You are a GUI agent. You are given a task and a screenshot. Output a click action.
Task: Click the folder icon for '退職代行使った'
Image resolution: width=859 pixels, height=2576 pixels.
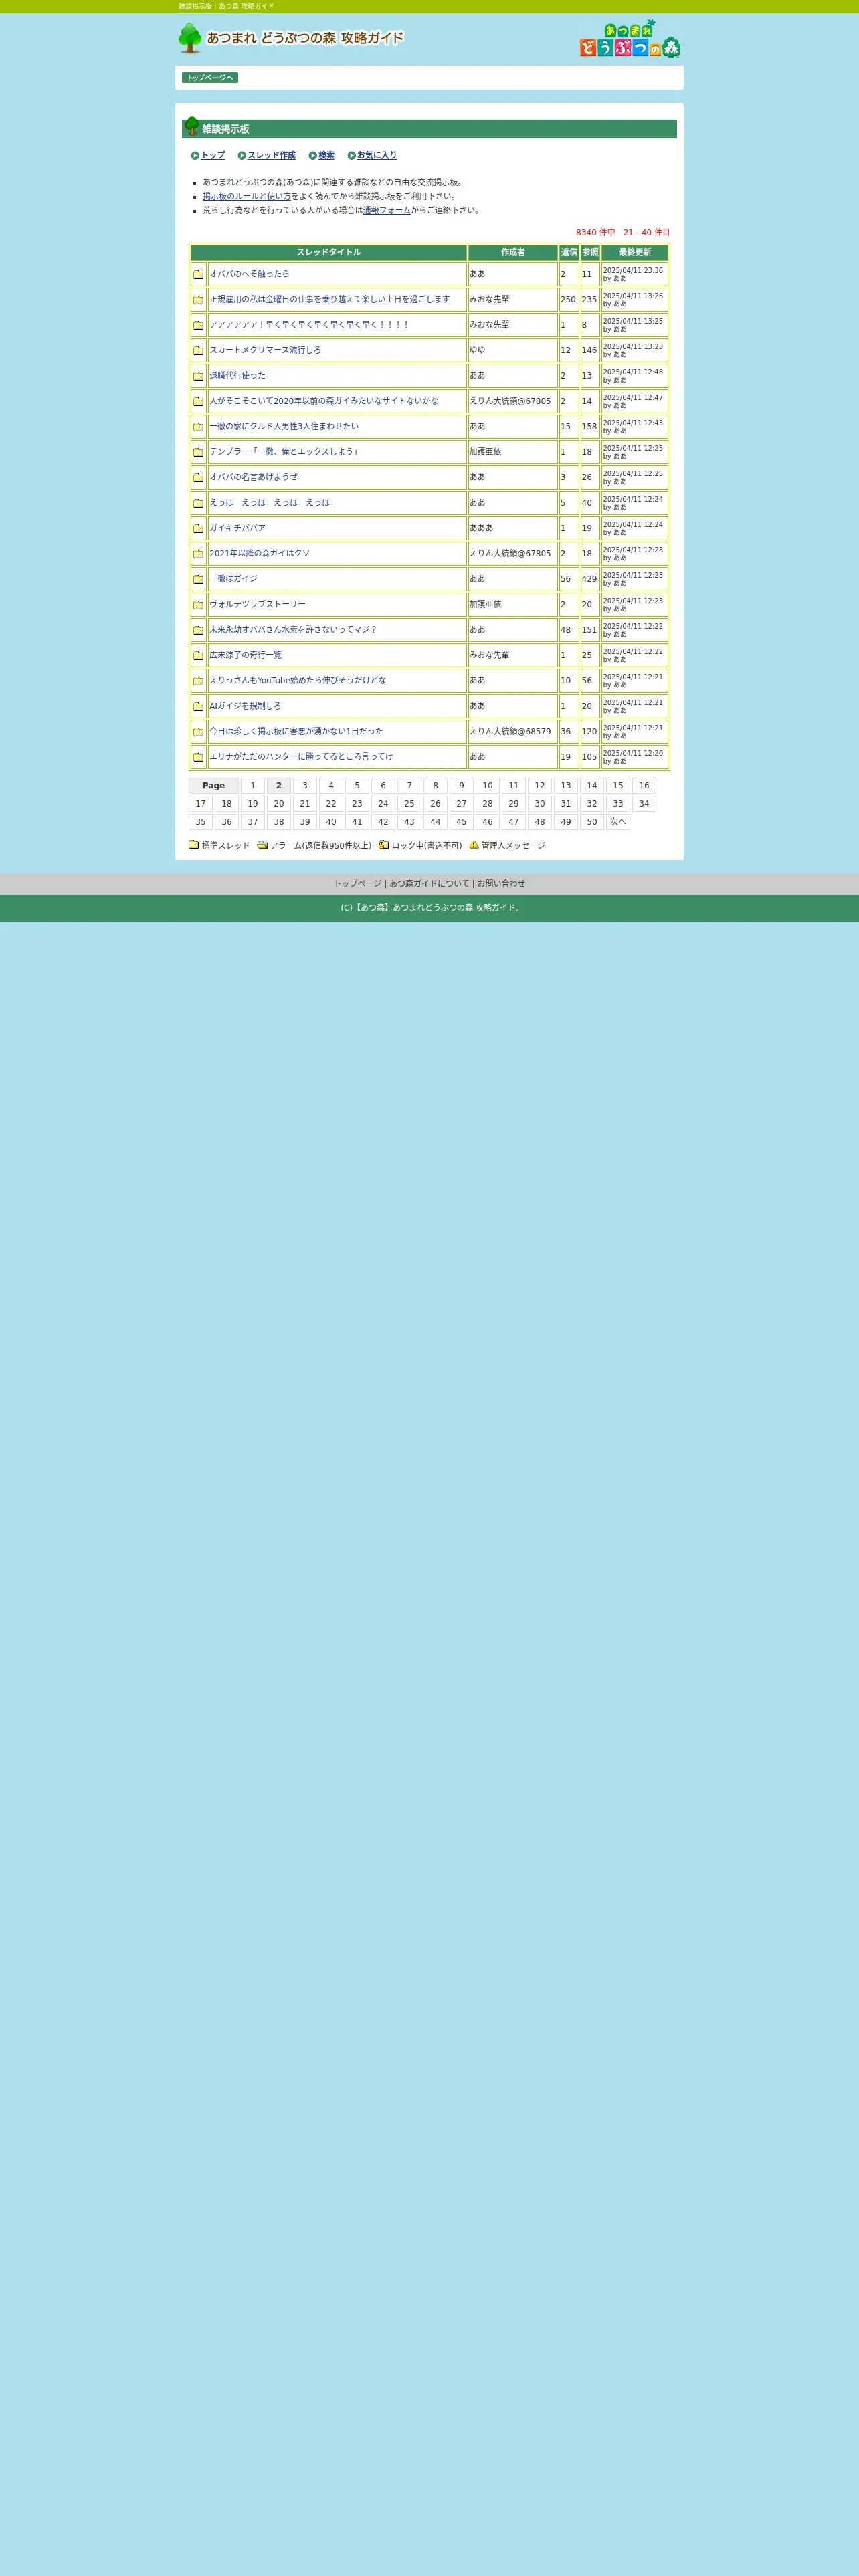pos(198,376)
